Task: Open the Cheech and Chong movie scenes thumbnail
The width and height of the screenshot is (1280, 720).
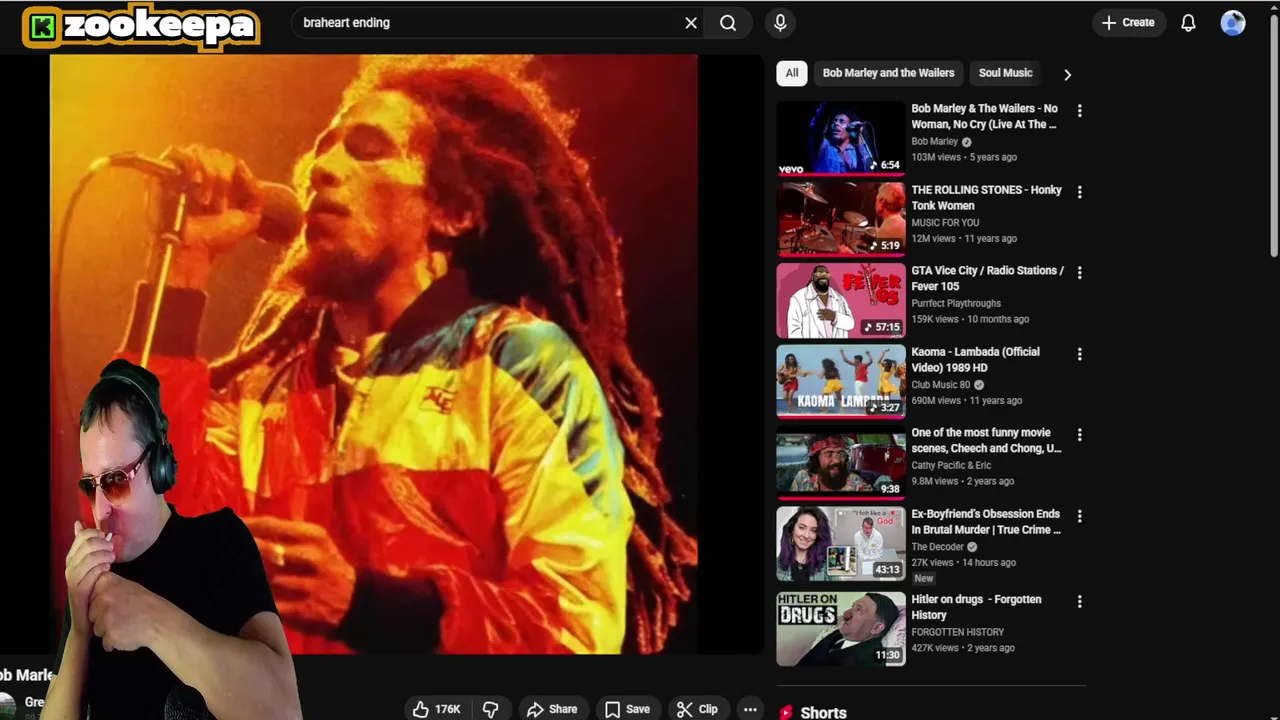Action: pos(841,462)
